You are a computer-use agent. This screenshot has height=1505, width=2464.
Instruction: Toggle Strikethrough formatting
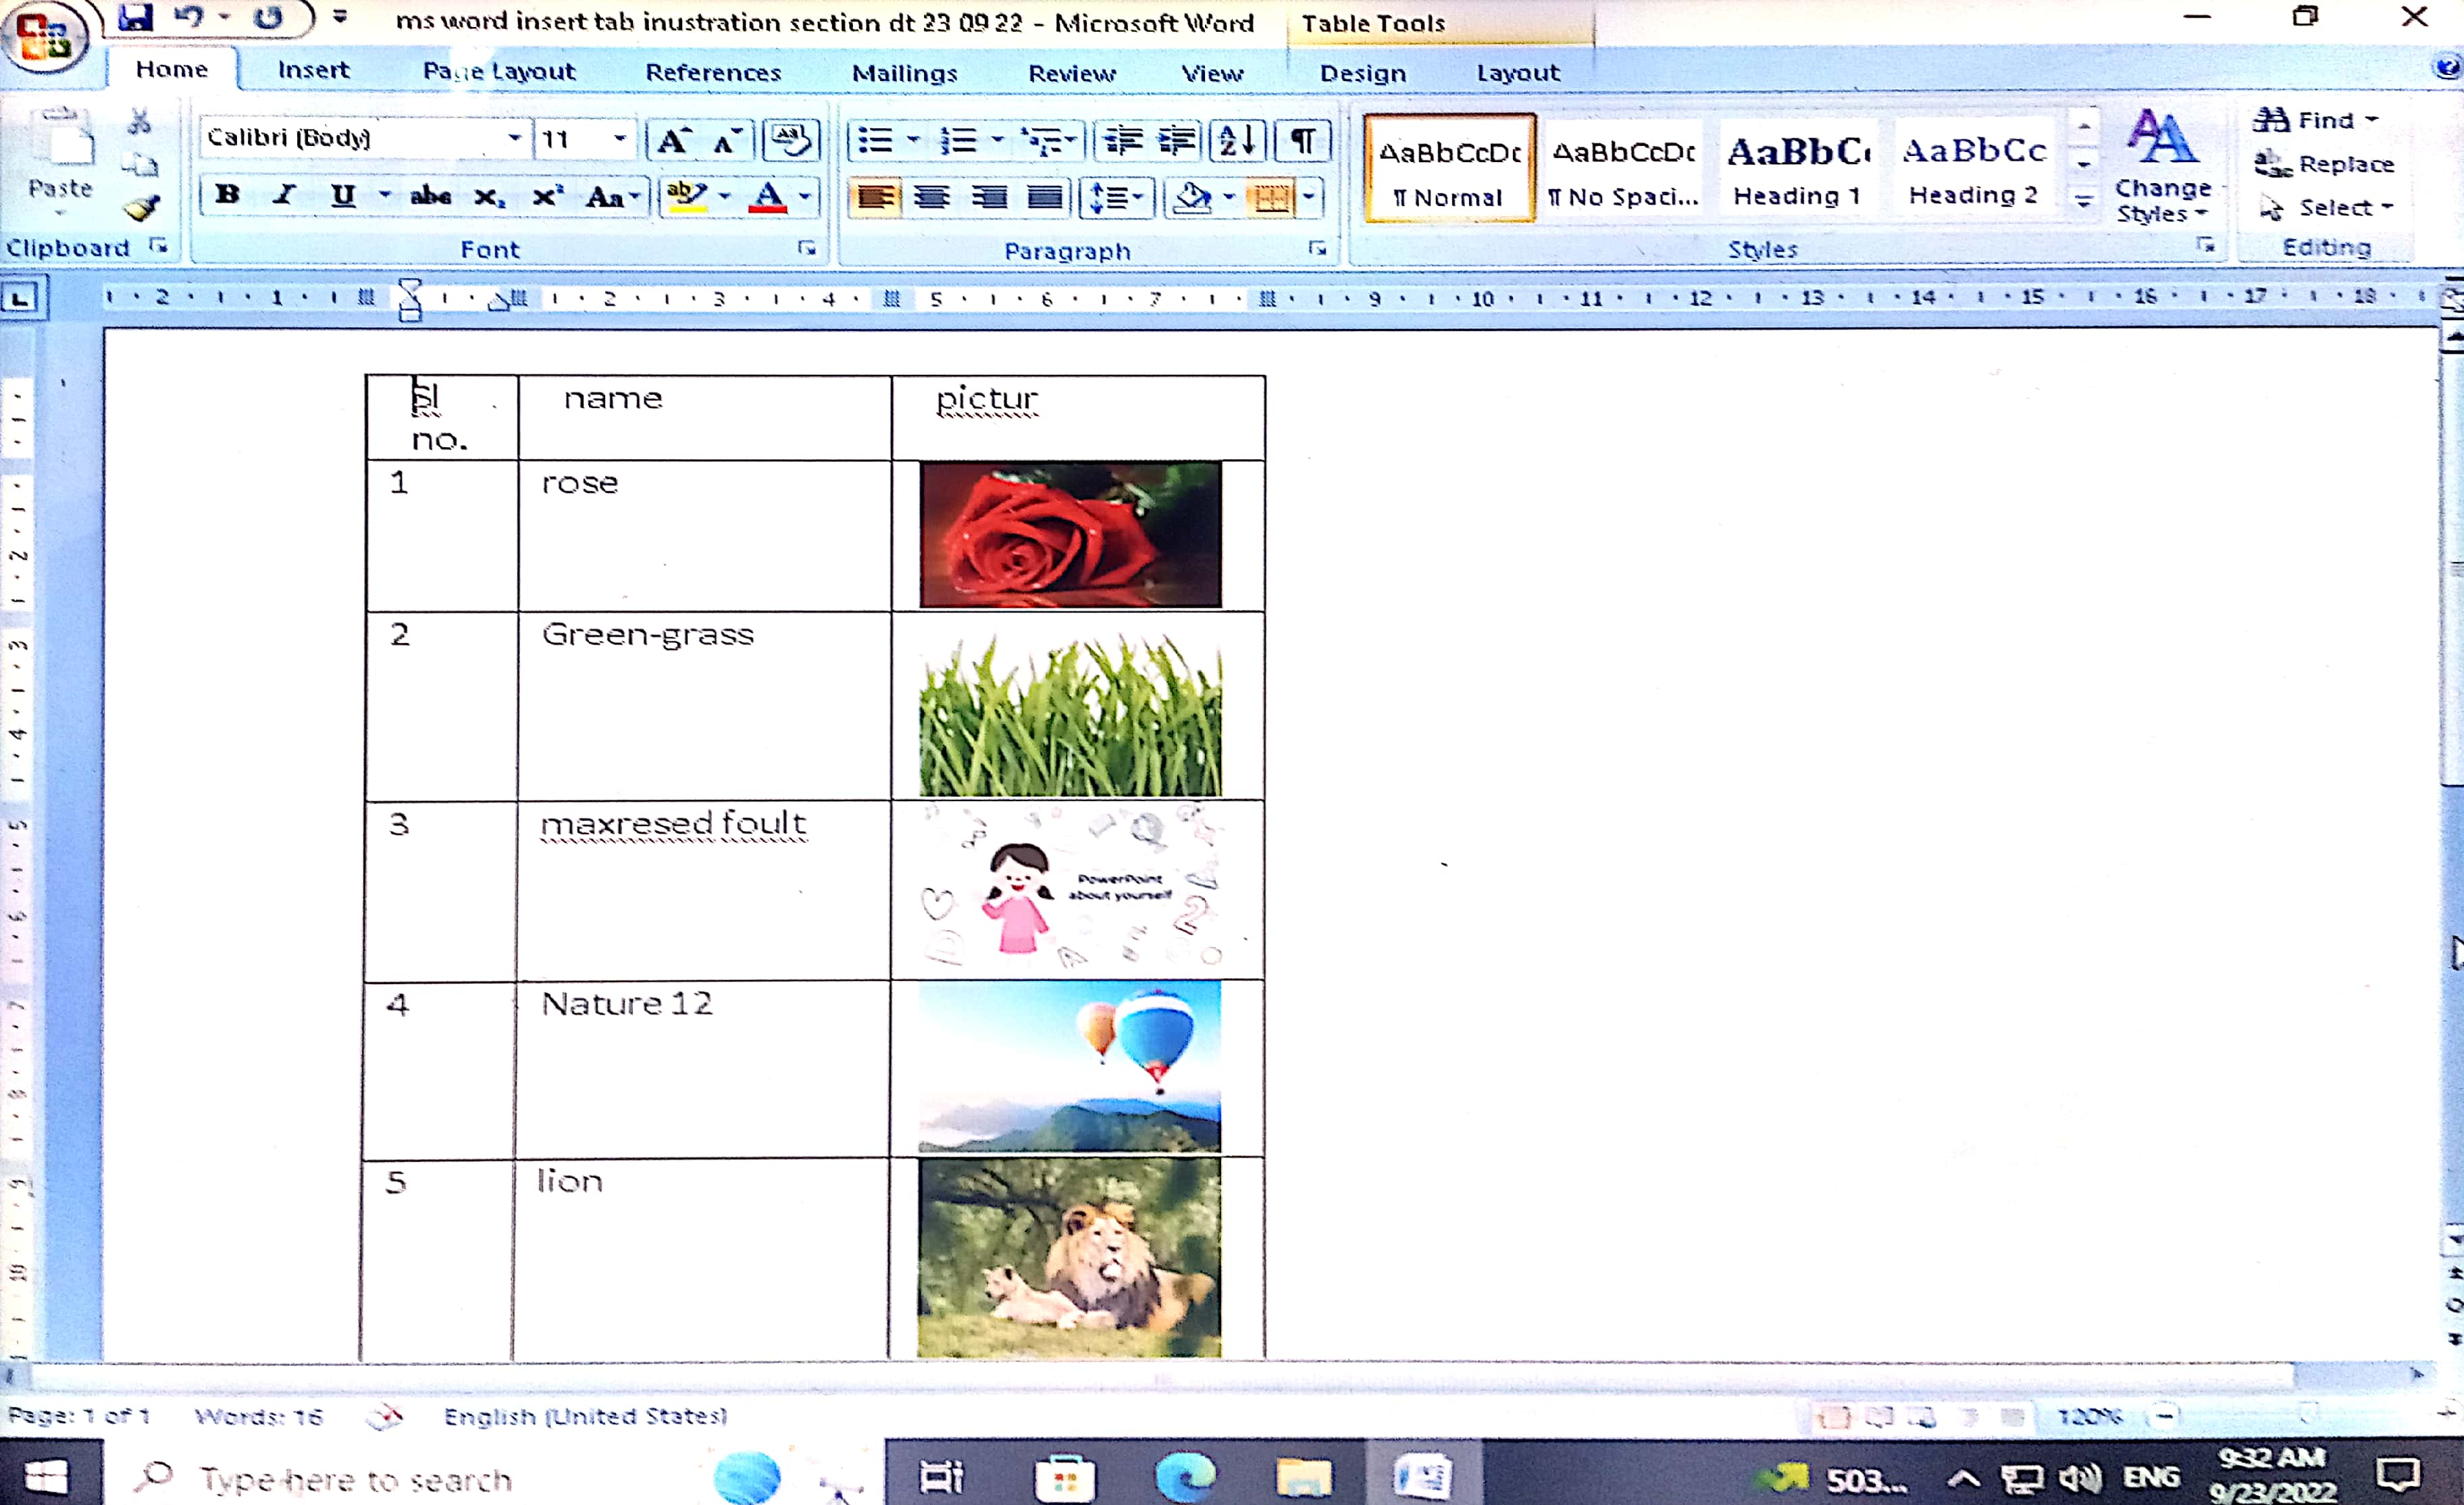[431, 196]
